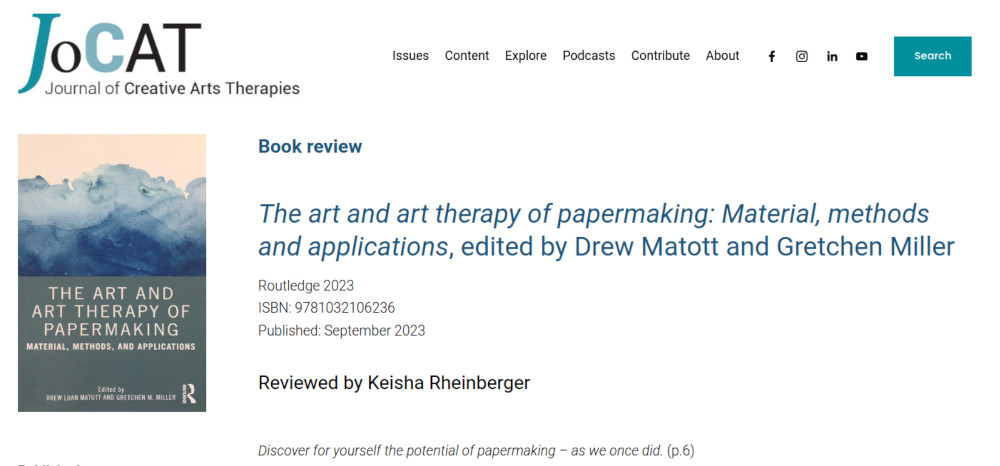Image resolution: width=1000 pixels, height=466 pixels.
Task: Open the YouTube channel icon
Action: pyautogui.click(x=862, y=56)
